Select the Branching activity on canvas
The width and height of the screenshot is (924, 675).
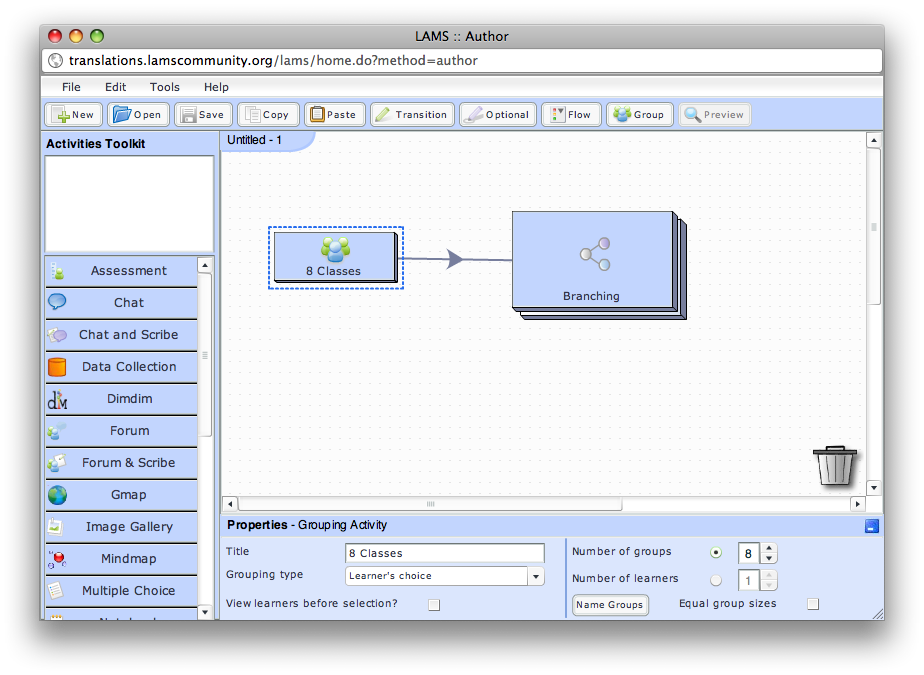click(593, 260)
